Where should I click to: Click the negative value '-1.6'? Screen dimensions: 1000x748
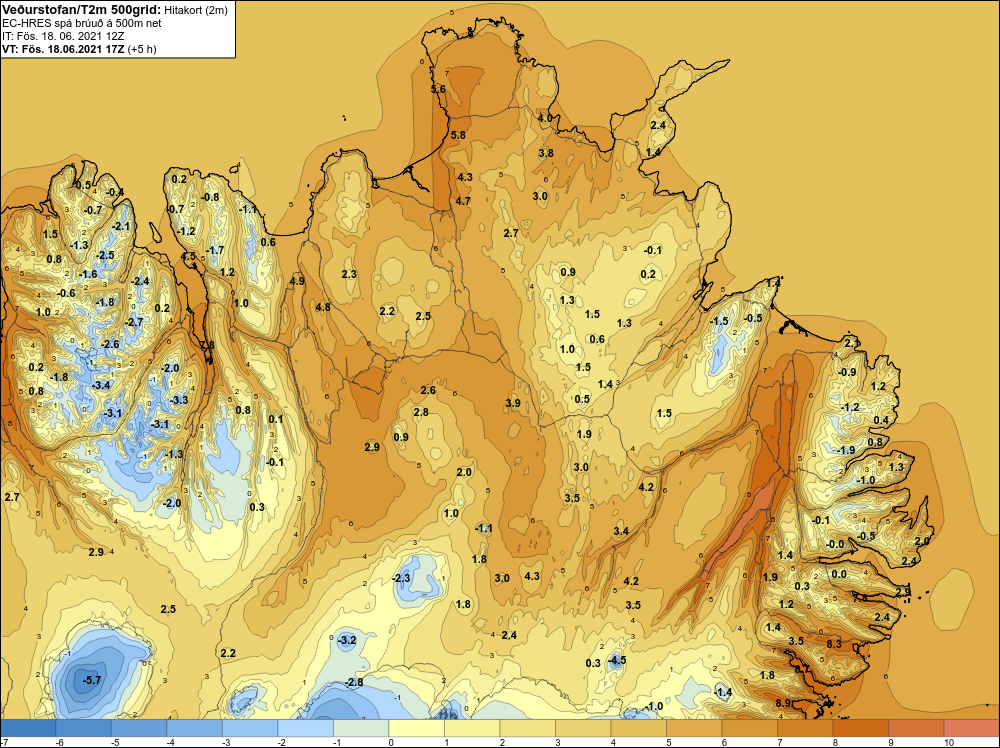click(x=88, y=274)
